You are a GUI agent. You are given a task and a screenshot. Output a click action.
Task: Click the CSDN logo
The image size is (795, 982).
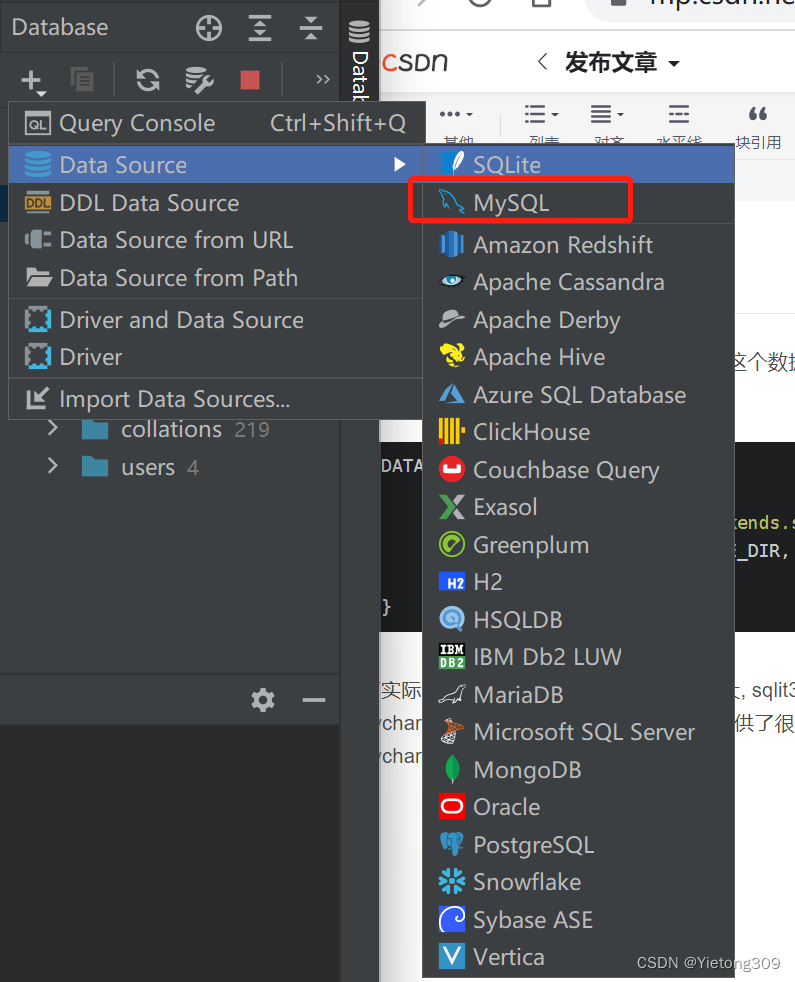[x=414, y=61]
